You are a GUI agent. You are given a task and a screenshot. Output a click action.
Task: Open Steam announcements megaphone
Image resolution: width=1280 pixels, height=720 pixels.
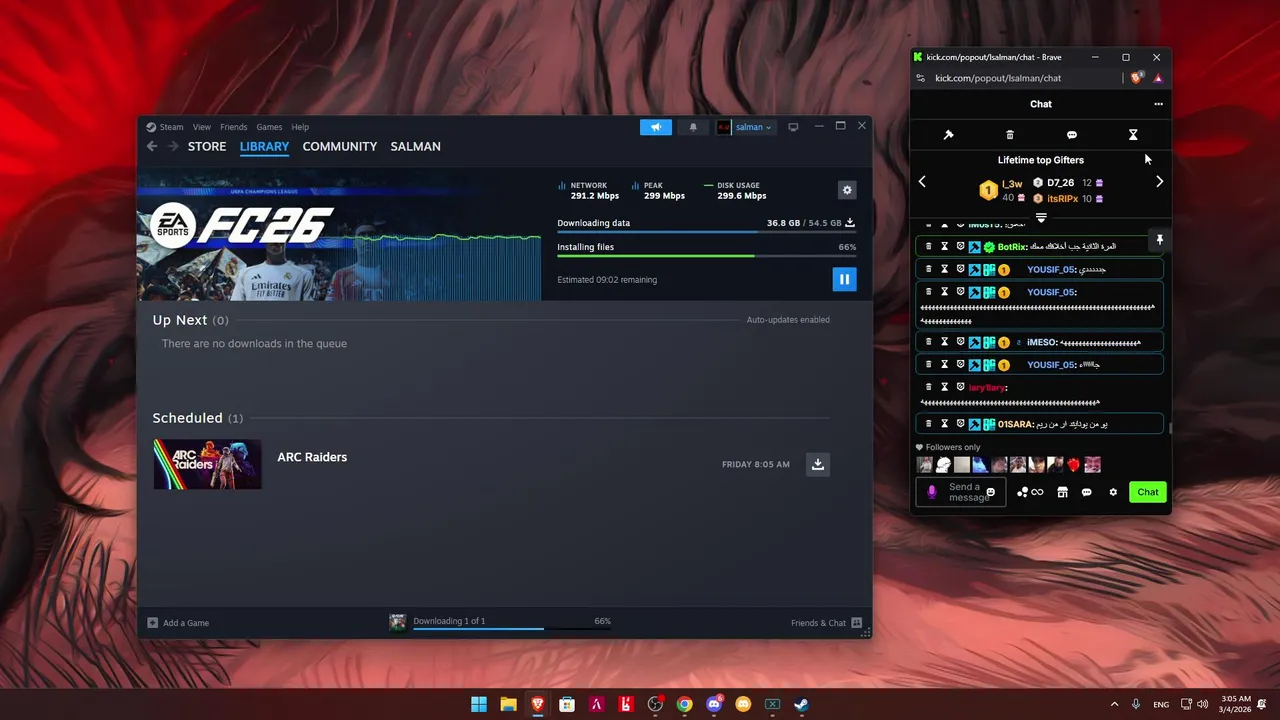[656, 127]
